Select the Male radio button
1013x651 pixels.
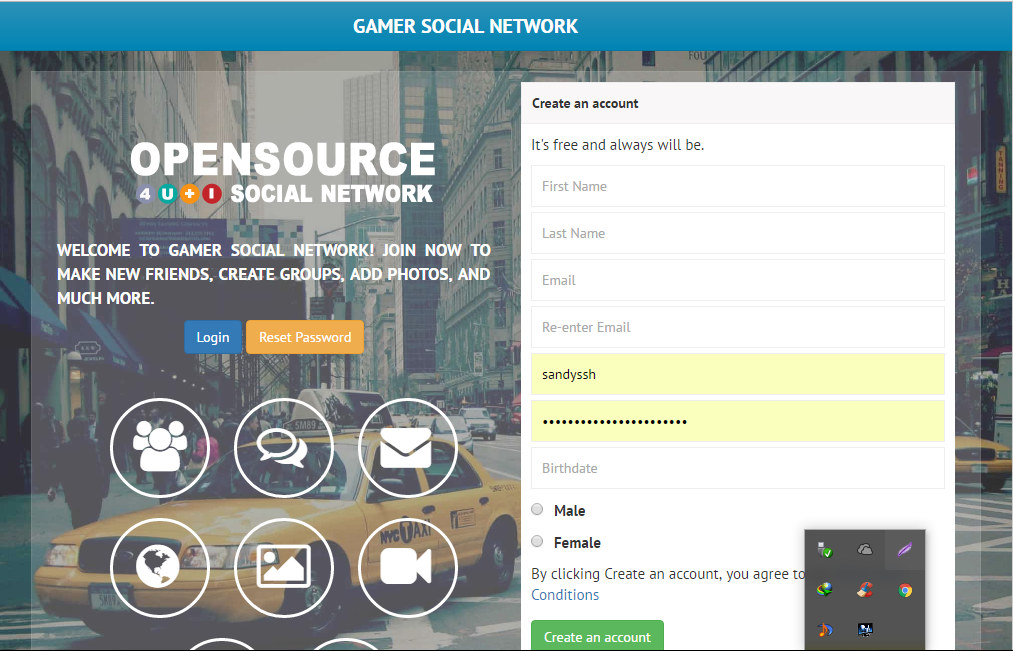(538, 509)
